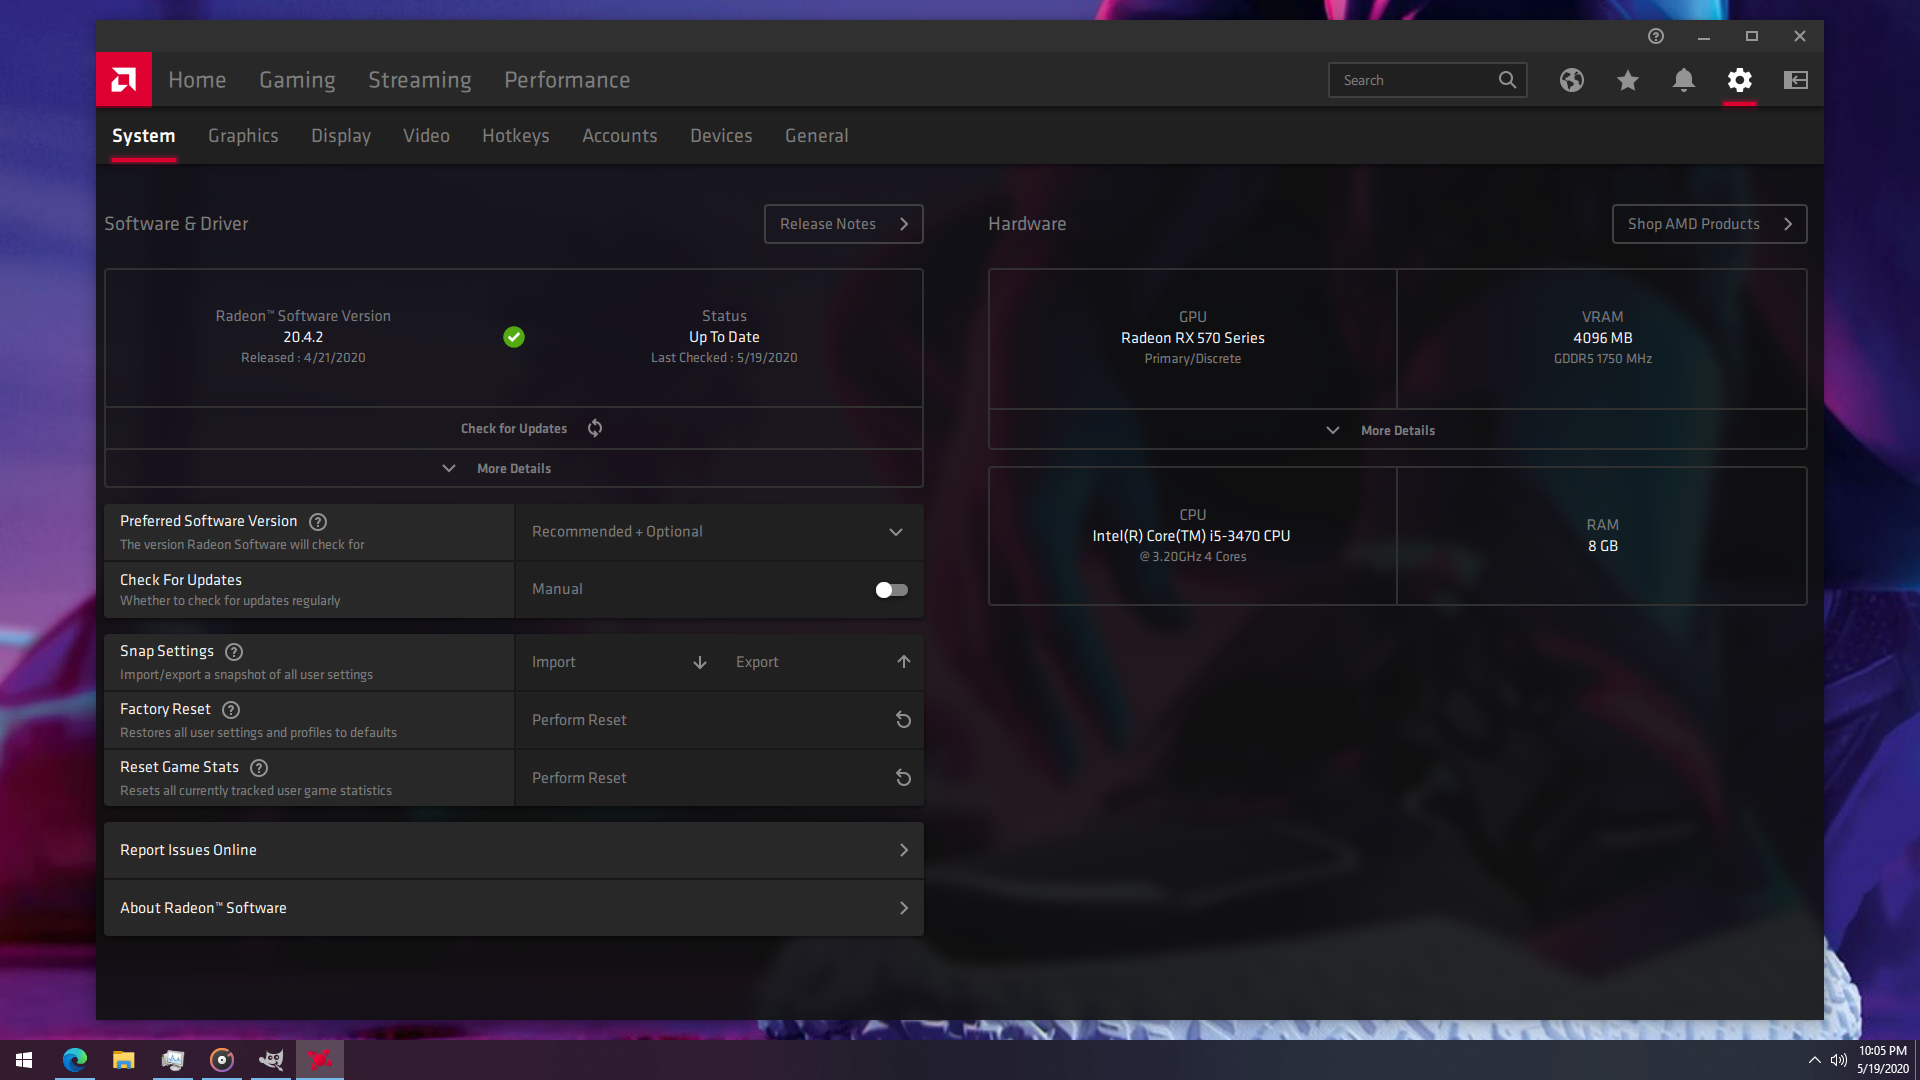Click the refresh icon beside Check for Updates
This screenshot has height=1080, width=1920.
tap(595, 428)
